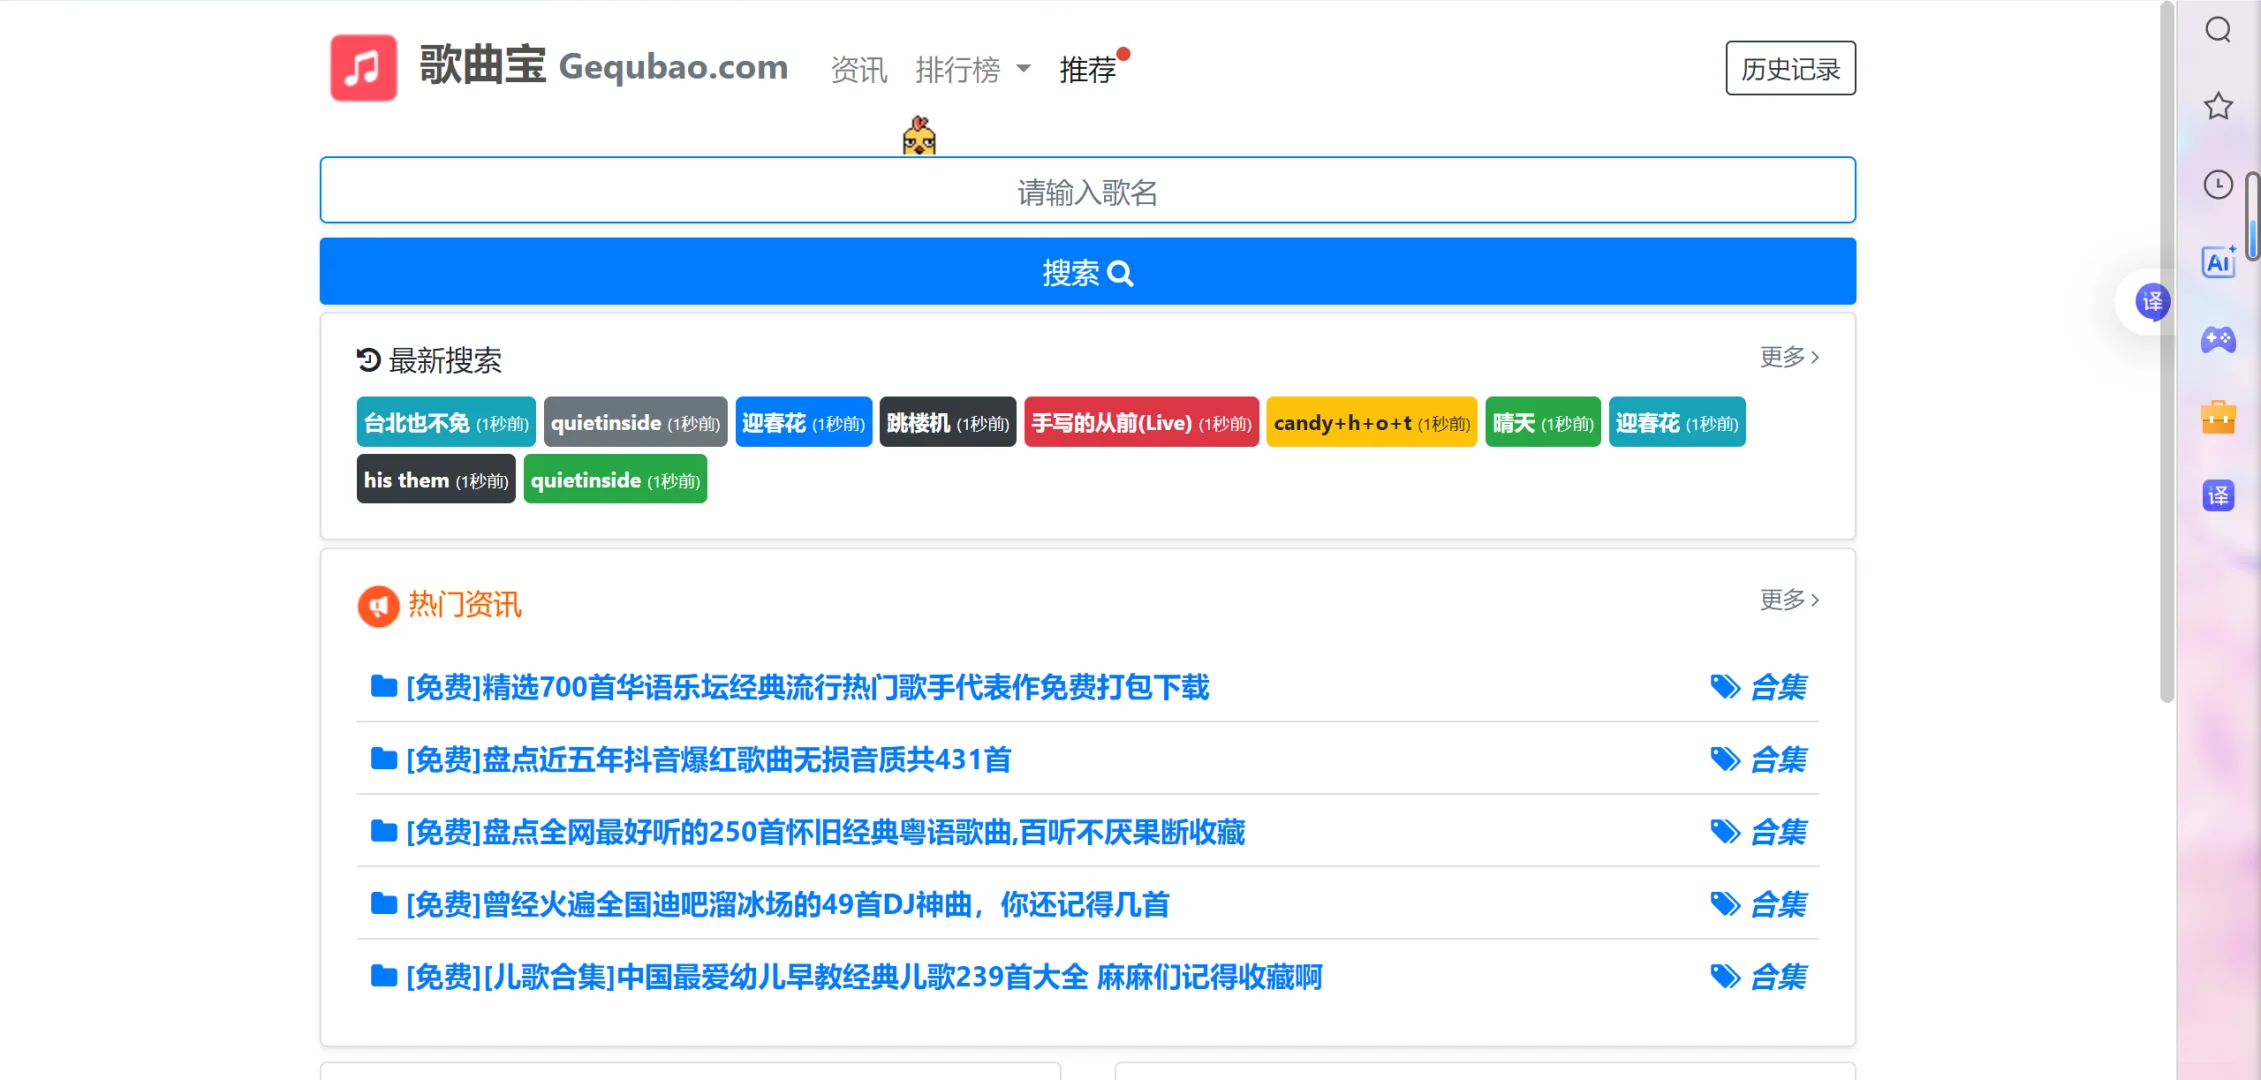The image size is (2261, 1080).
Task: Click the folder icon before the 700首华语乐坛 item
Action: [382, 686]
